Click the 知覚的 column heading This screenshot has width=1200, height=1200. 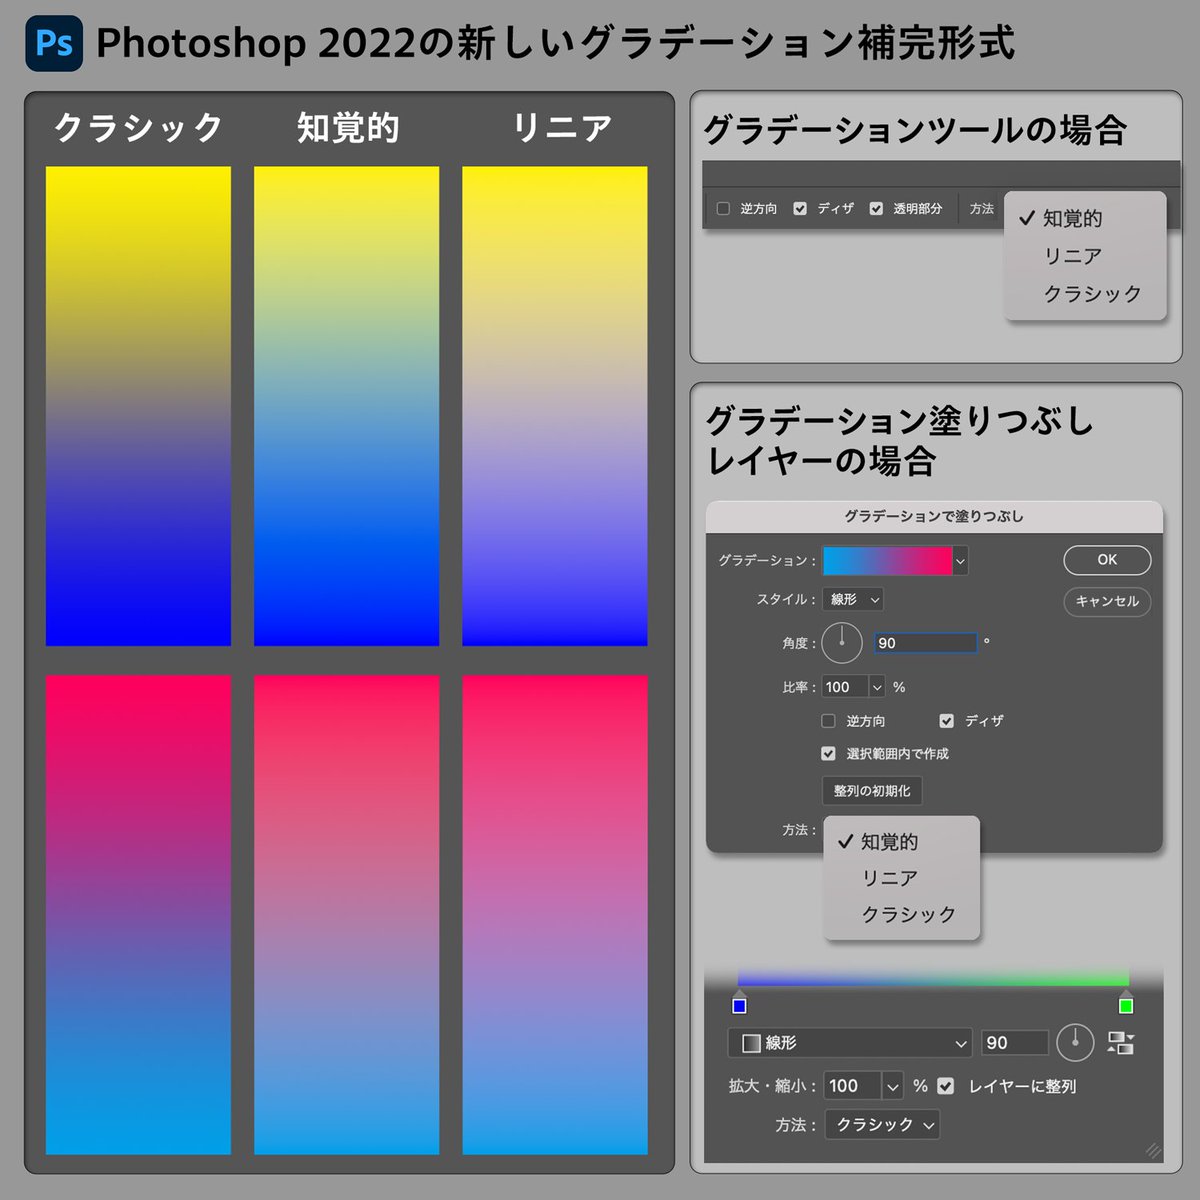click(348, 128)
